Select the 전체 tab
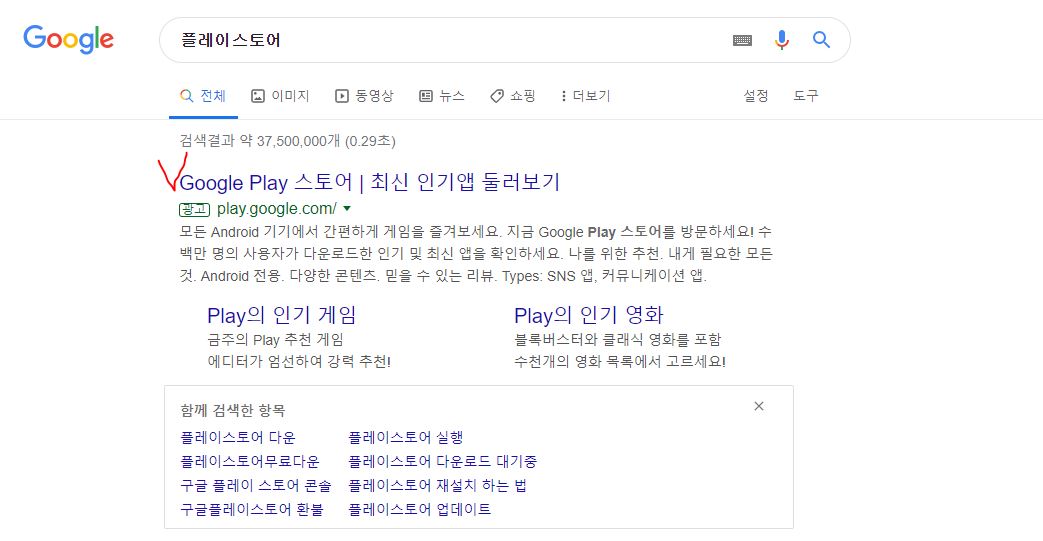 (x=204, y=96)
